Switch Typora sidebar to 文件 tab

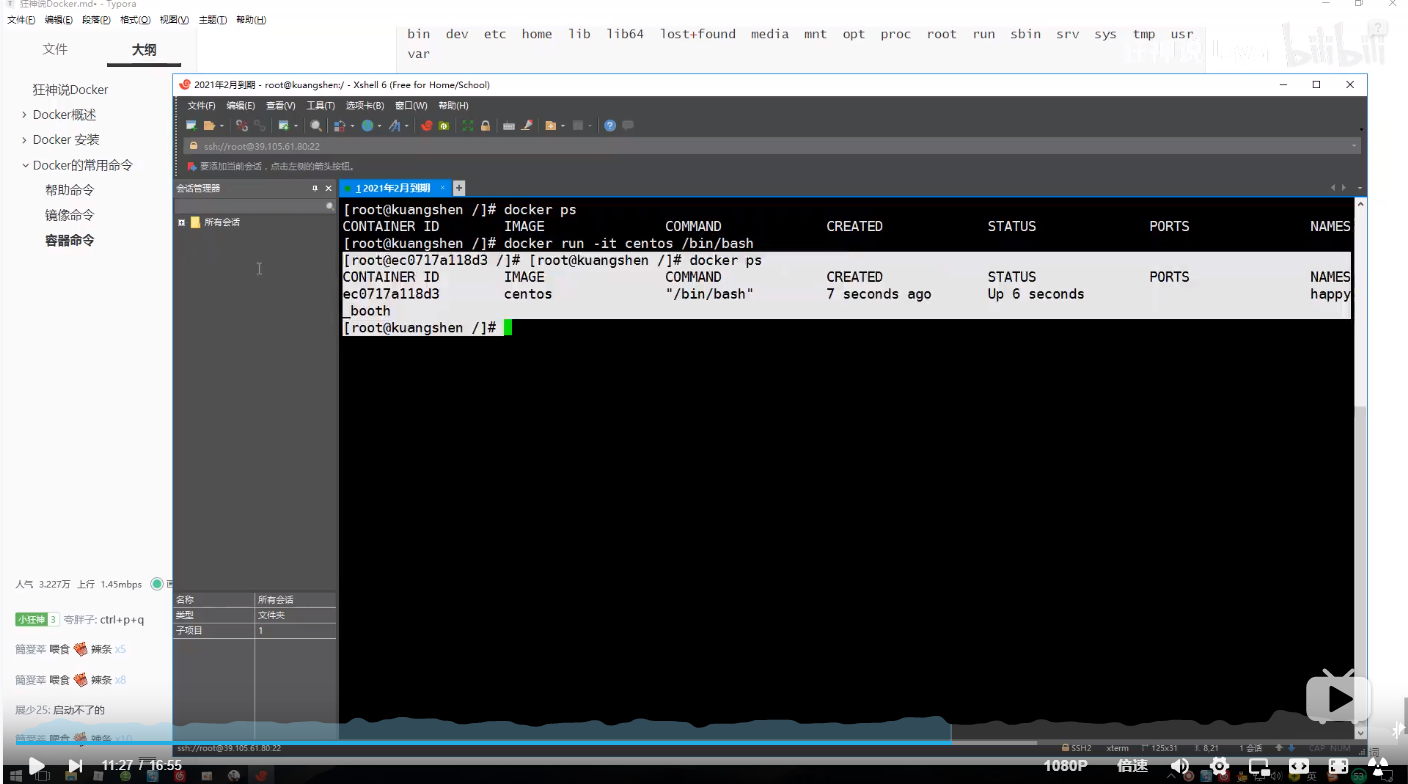click(x=56, y=49)
